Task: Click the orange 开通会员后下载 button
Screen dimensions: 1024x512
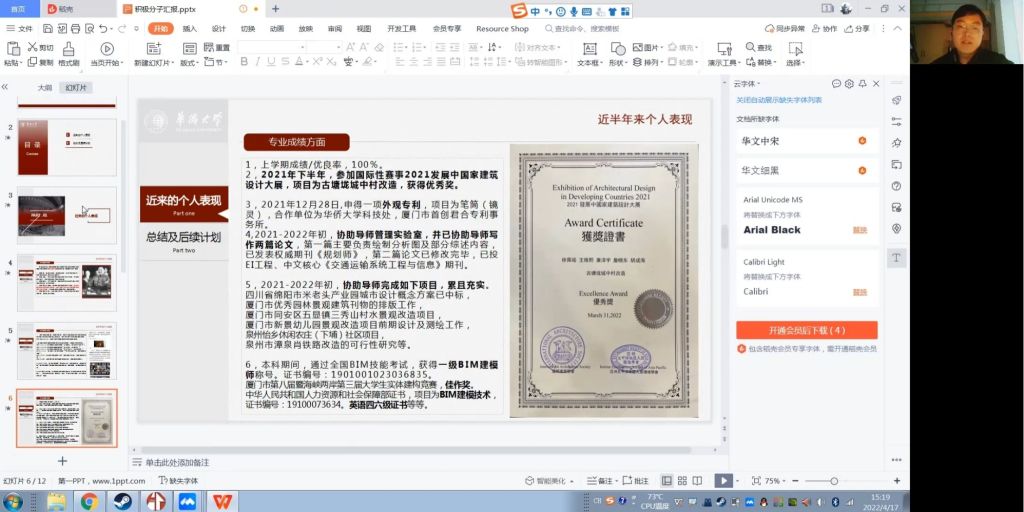Action: [806, 330]
